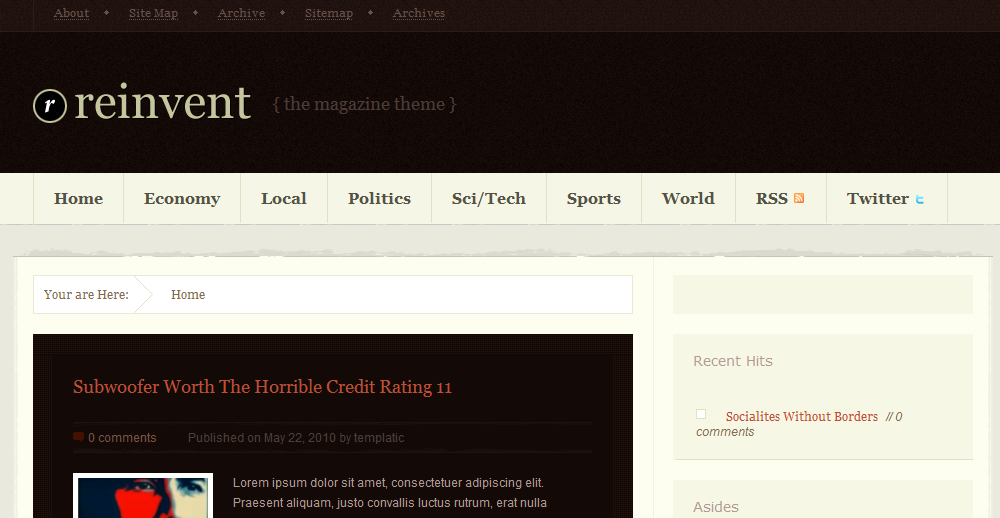The image size is (1000, 518).
Task: Click the small thumbnail beside Socialites Without Borders
Action: [x=701, y=414]
